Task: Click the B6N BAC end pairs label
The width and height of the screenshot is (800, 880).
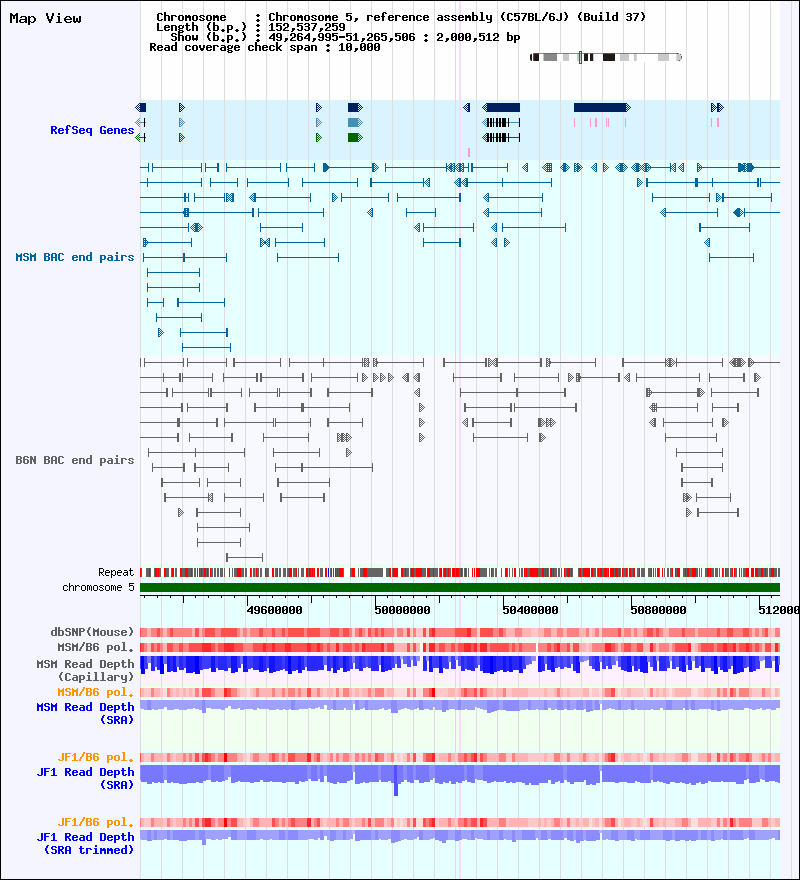Action: point(75,460)
